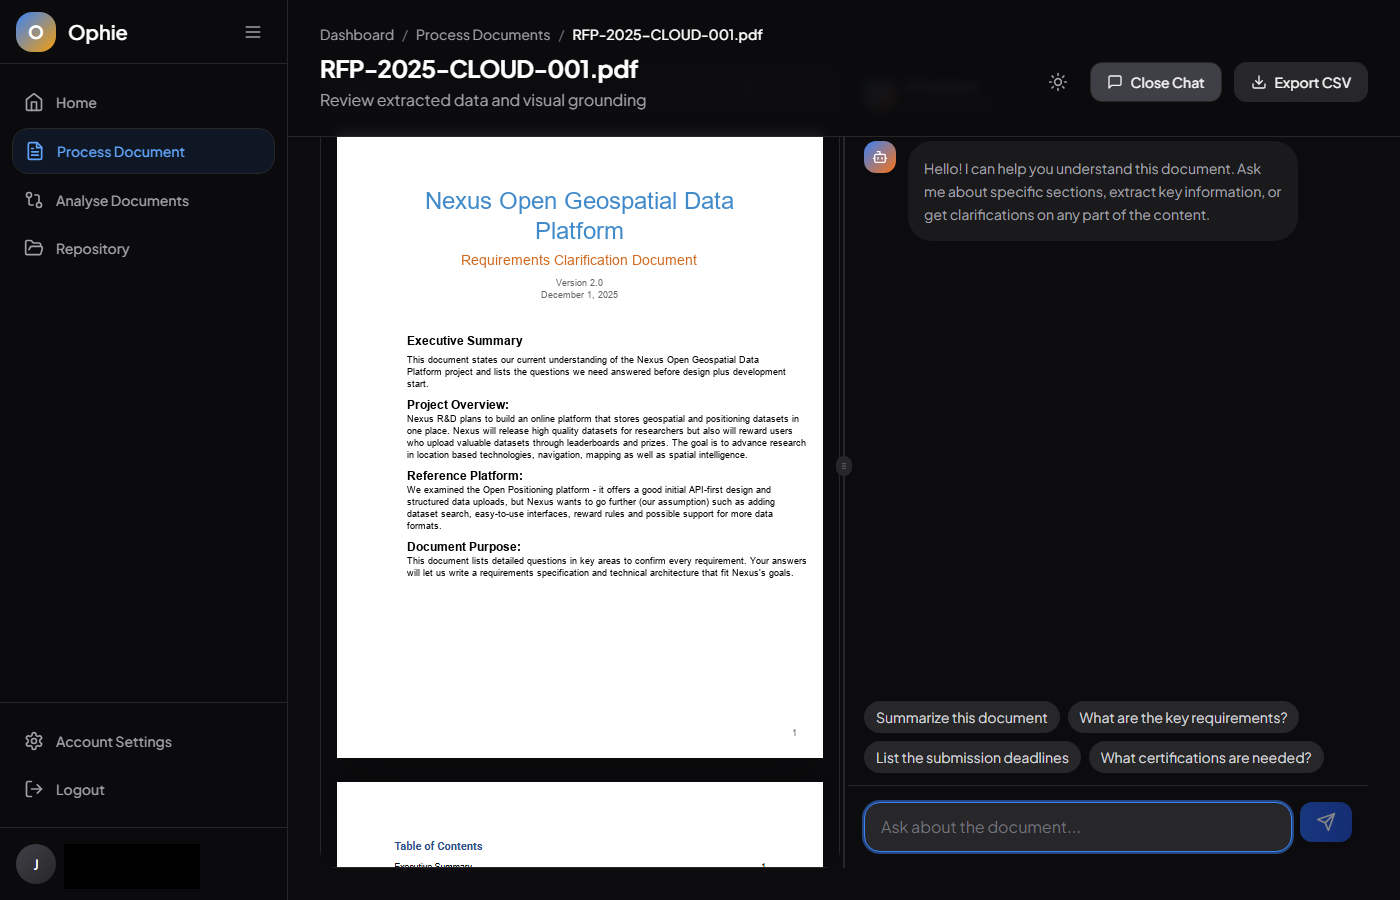This screenshot has height=900, width=1400.
Task: Click the Logout icon in the sidebar
Action: coord(33,789)
